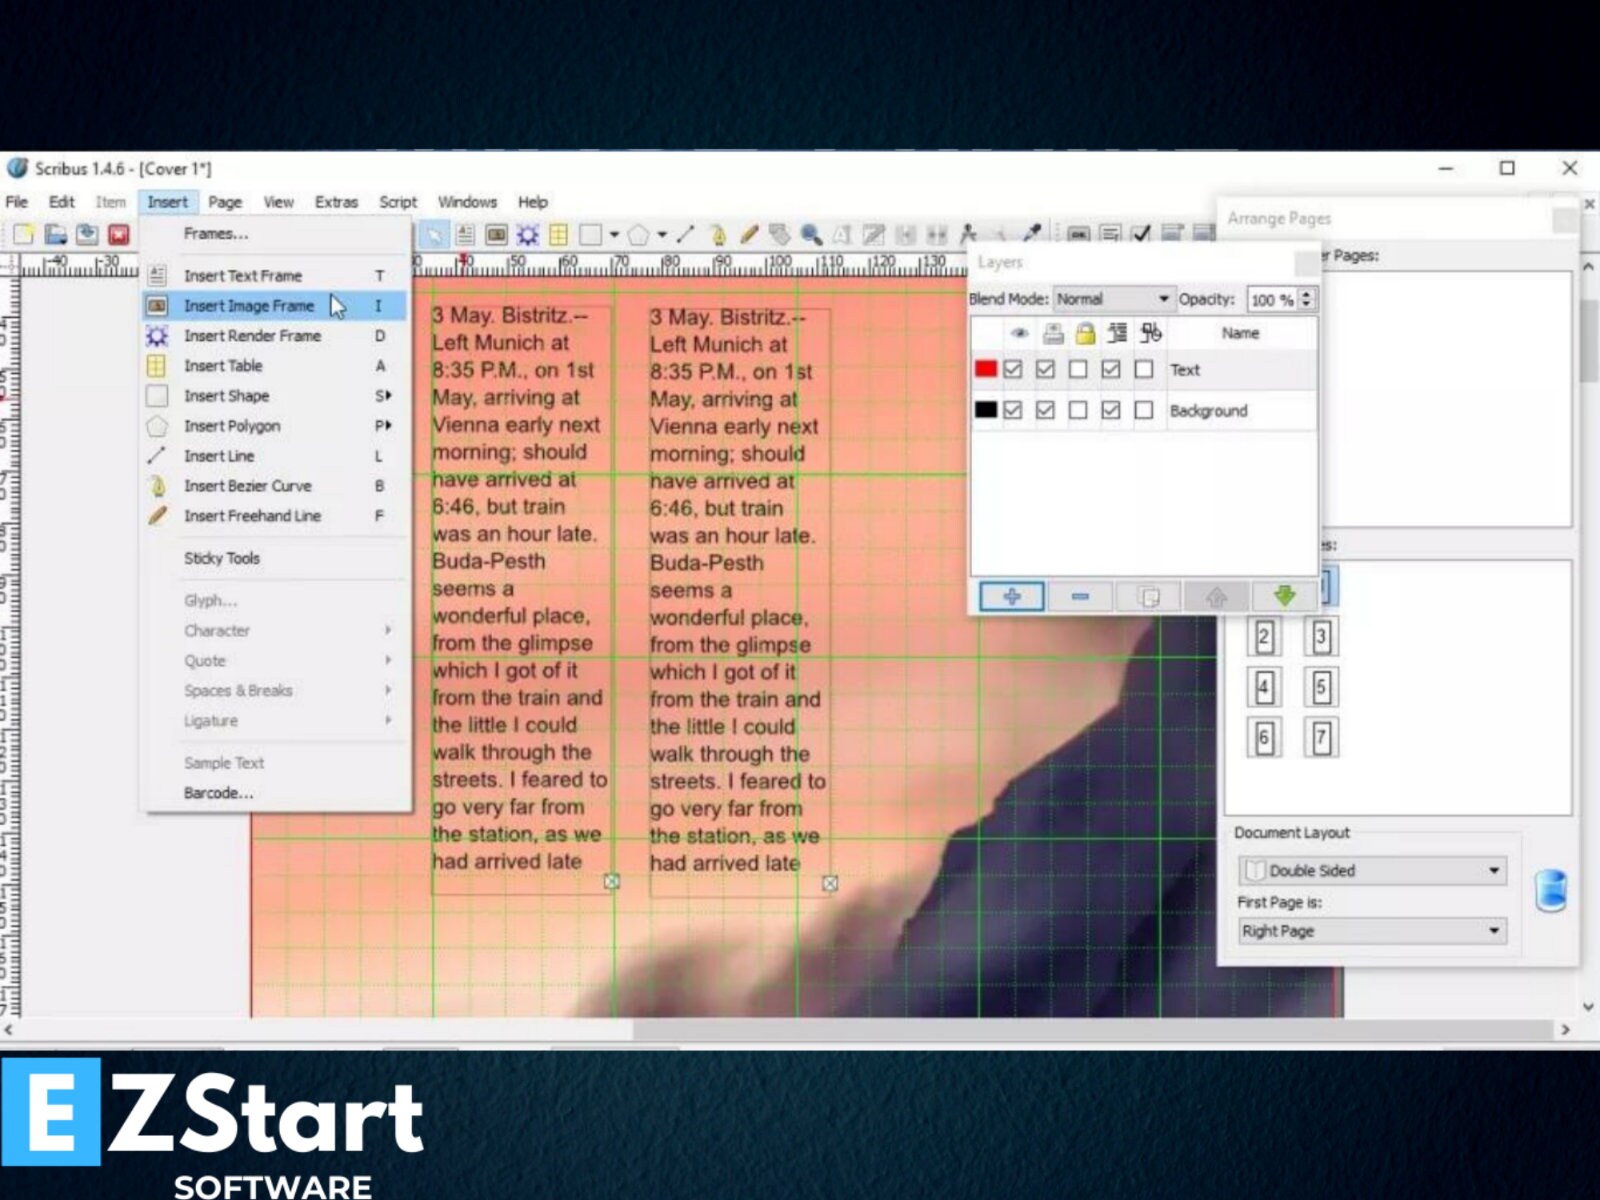Click the red color swatch of Text layer
The image size is (1600, 1200).
pos(986,369)
